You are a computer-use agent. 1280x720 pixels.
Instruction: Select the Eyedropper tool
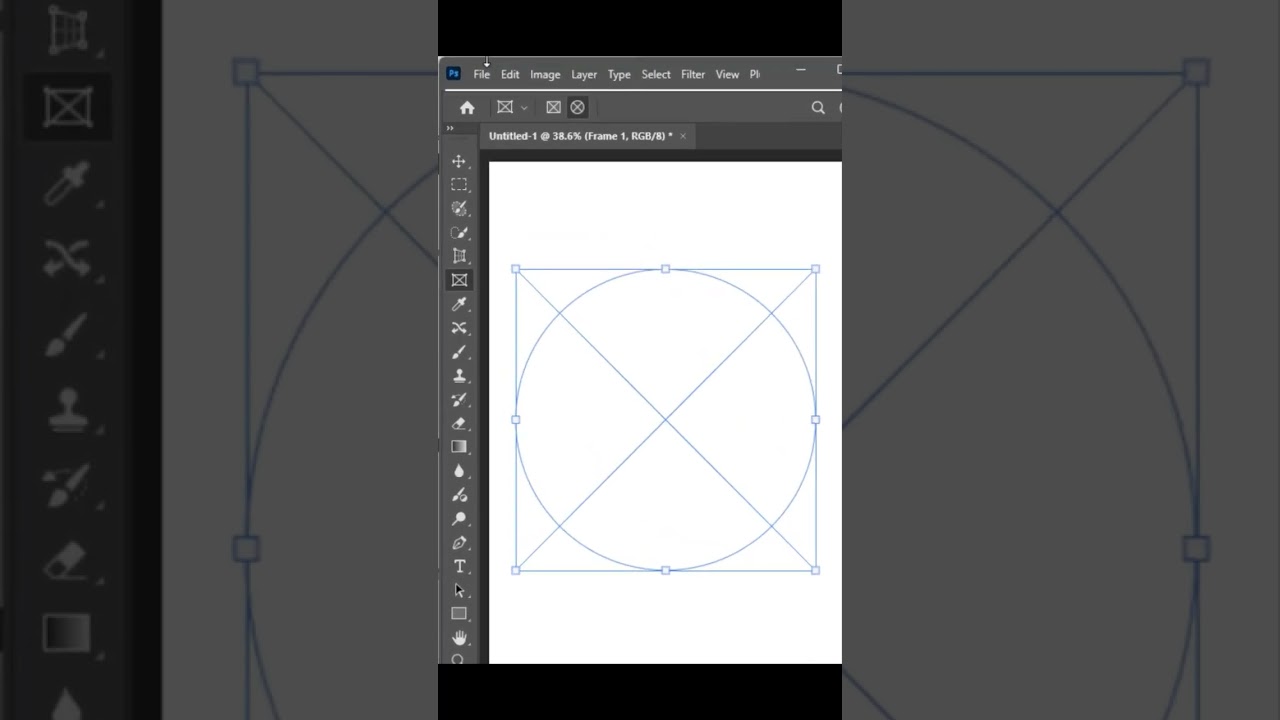[x=459, y=304]
